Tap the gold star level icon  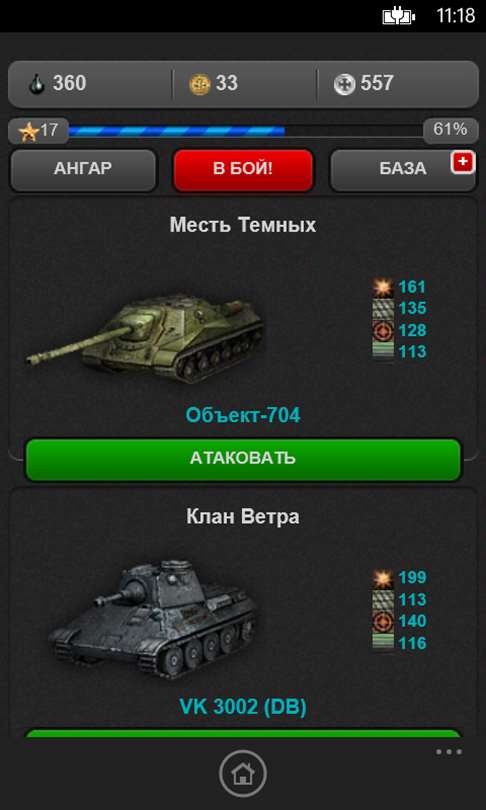(x=29, y=131)
